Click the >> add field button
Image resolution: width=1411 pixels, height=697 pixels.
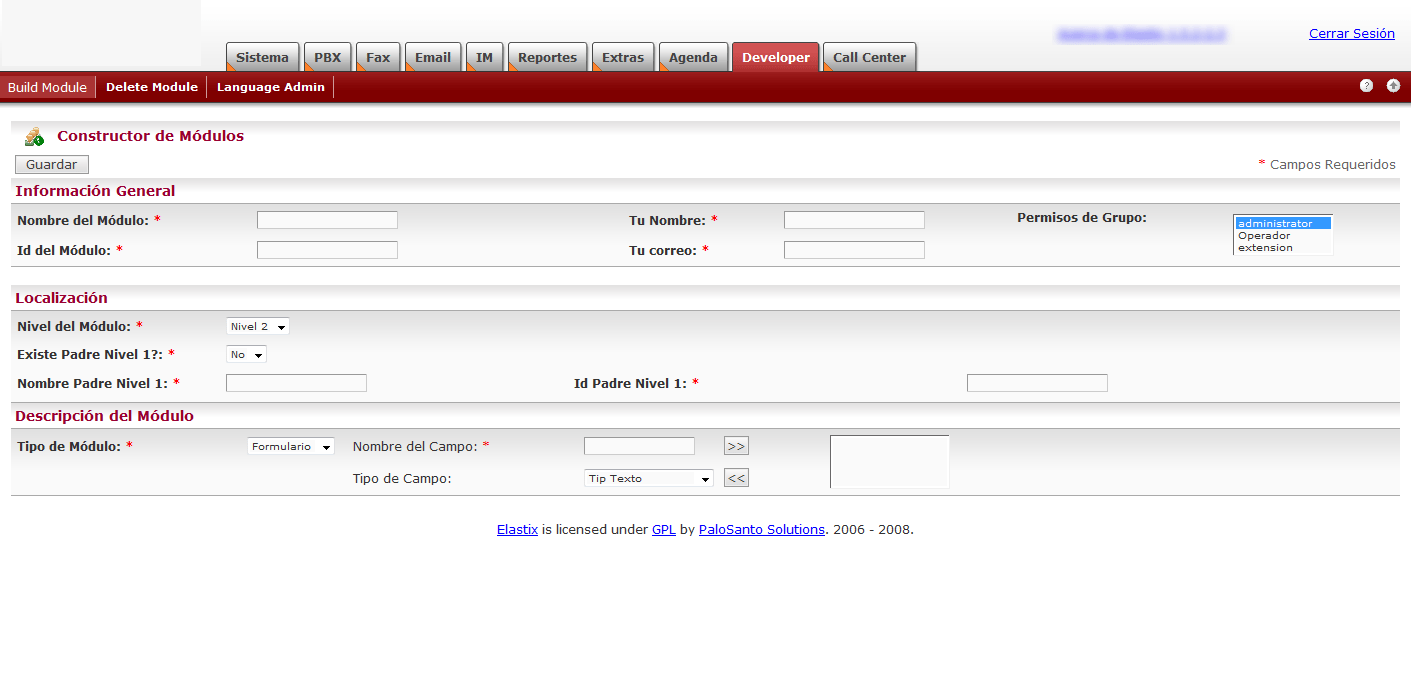736,446
